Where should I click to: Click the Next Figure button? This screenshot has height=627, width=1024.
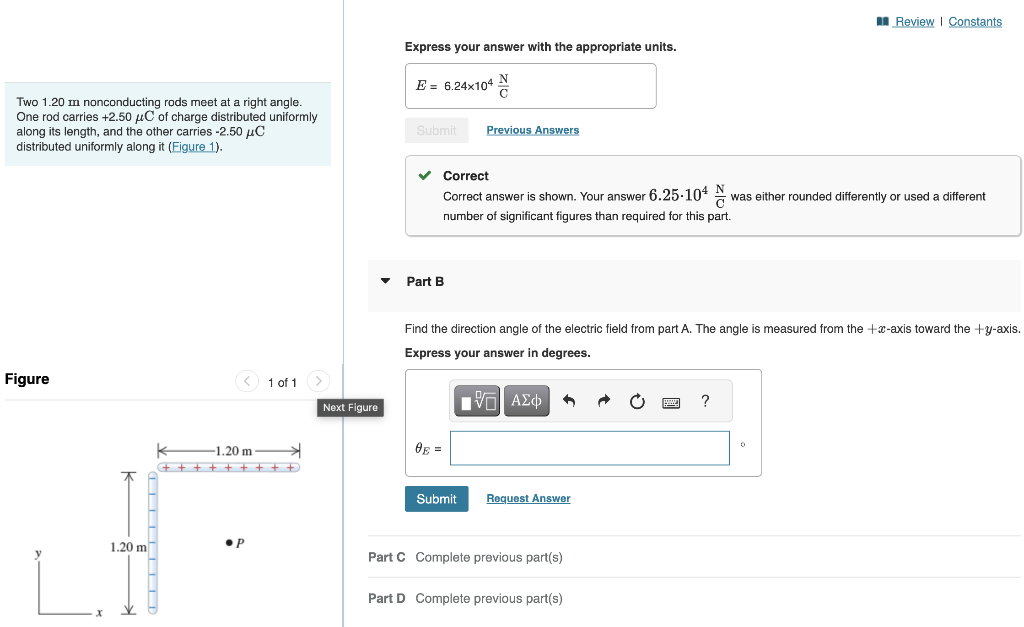tap(350, 407)
